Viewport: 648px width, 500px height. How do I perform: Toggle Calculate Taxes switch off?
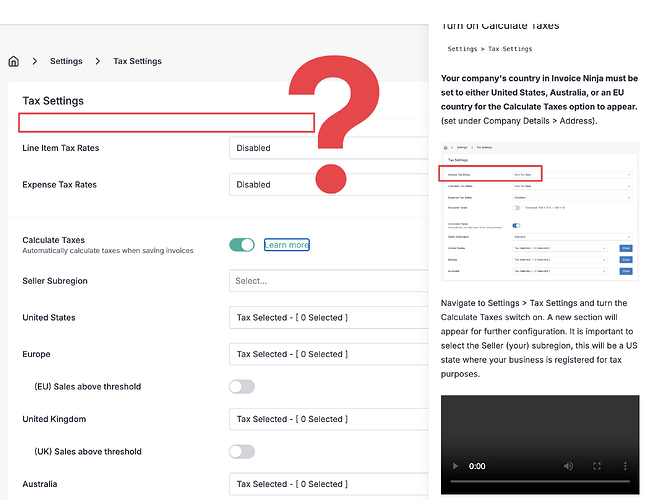(x=242, y=245)
